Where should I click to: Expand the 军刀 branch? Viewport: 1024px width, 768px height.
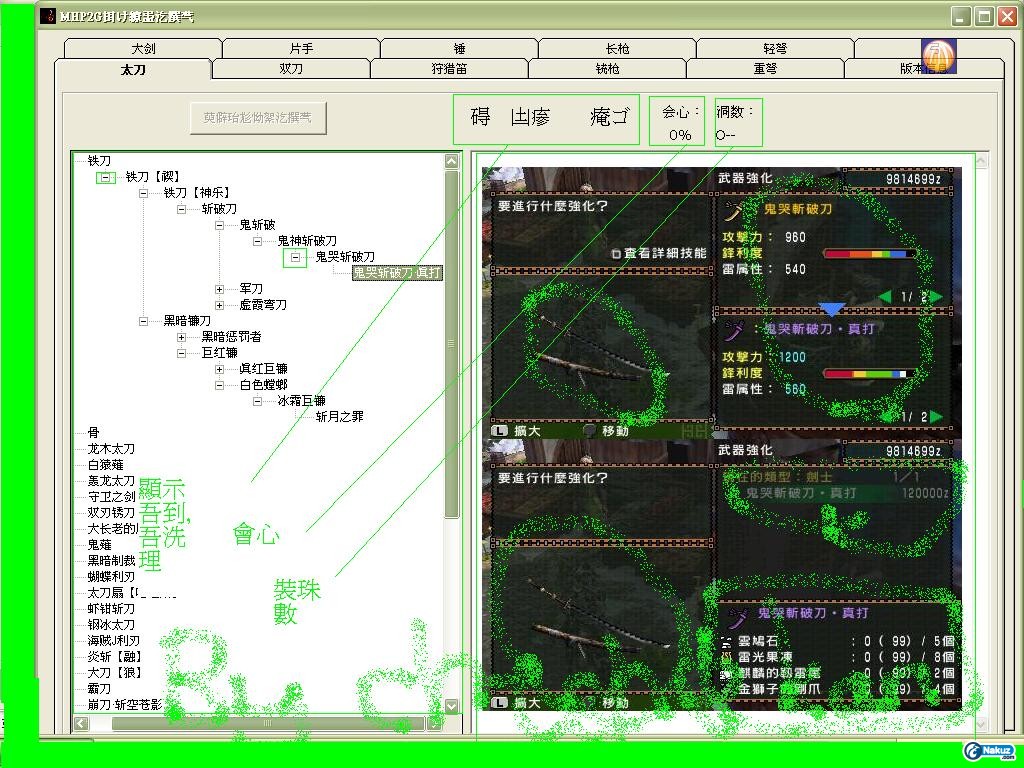tap(219, 289)
